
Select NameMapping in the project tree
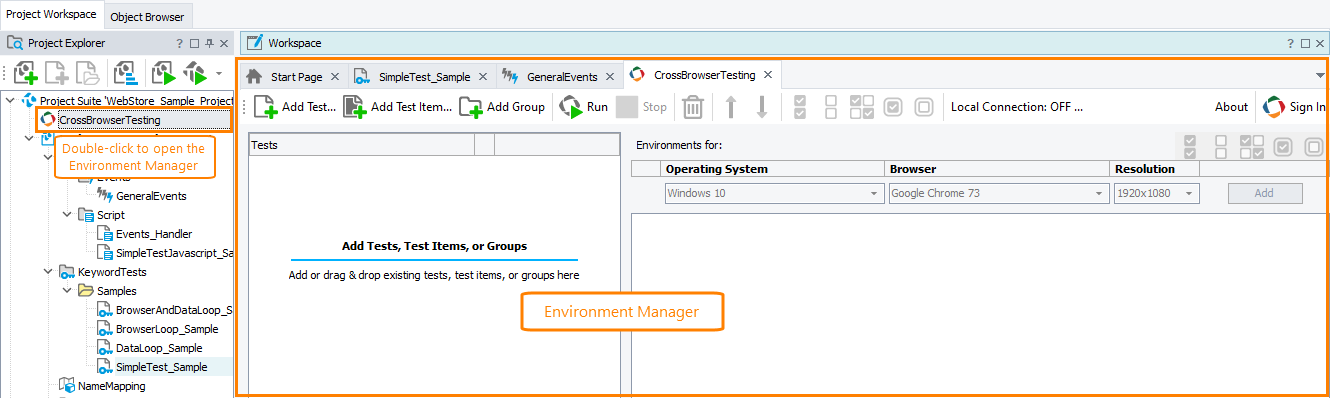[x=111, y=386]
